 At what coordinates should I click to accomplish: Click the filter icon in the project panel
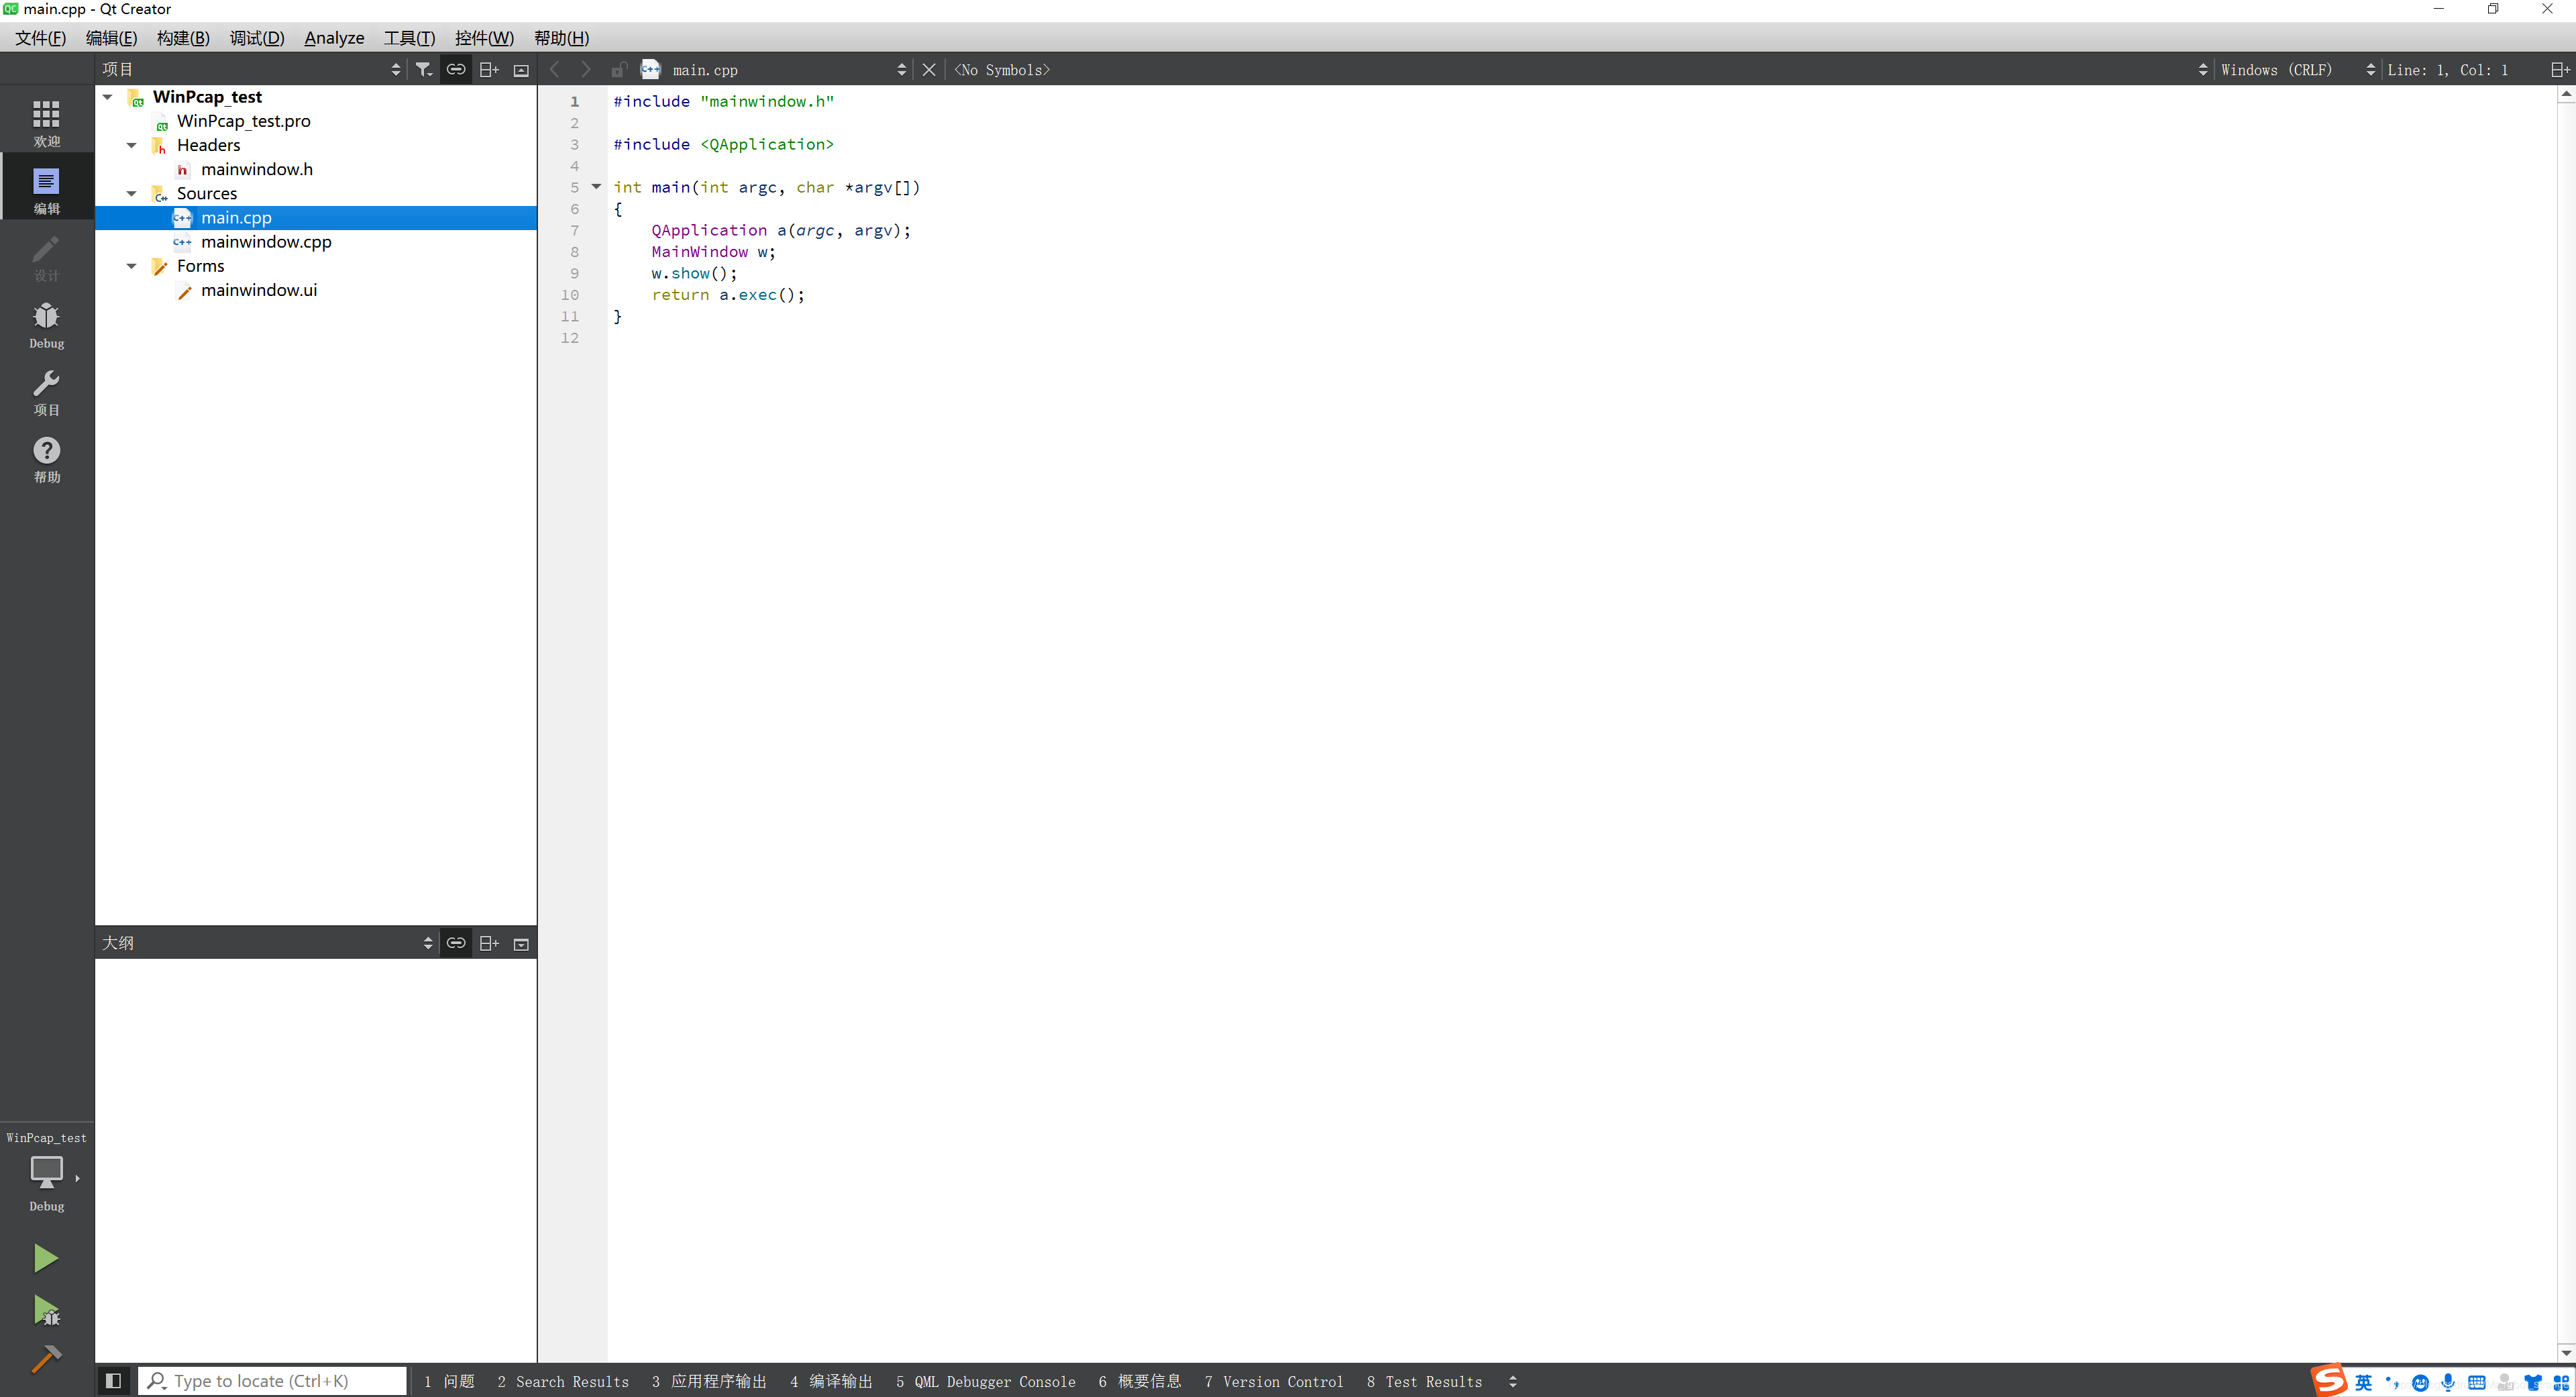tap(423, 69)
